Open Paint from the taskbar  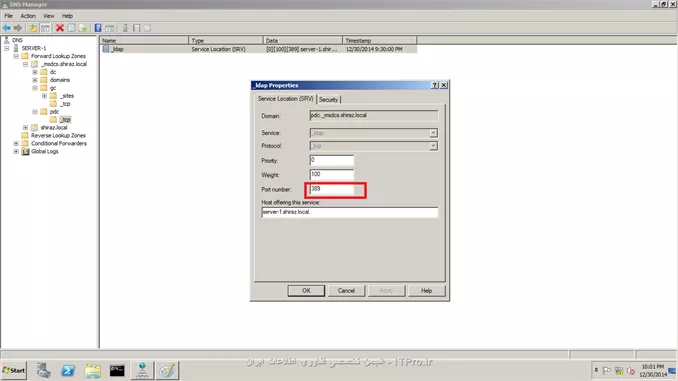(x=167, y=370)
